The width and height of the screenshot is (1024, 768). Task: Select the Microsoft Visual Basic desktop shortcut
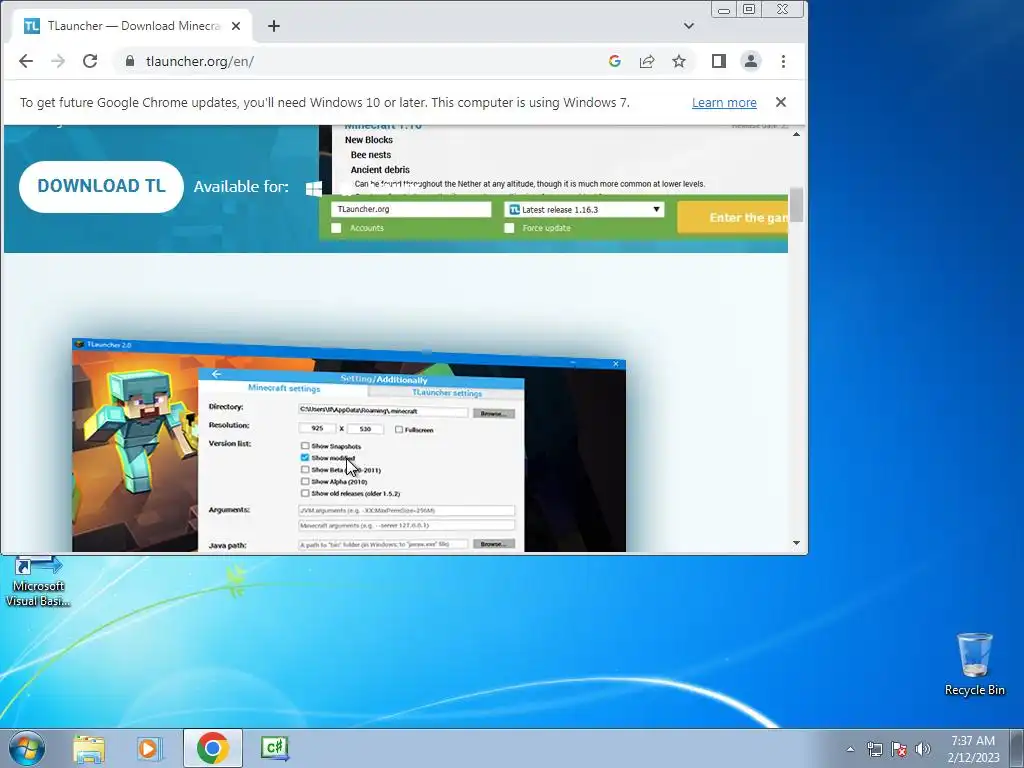38,582
